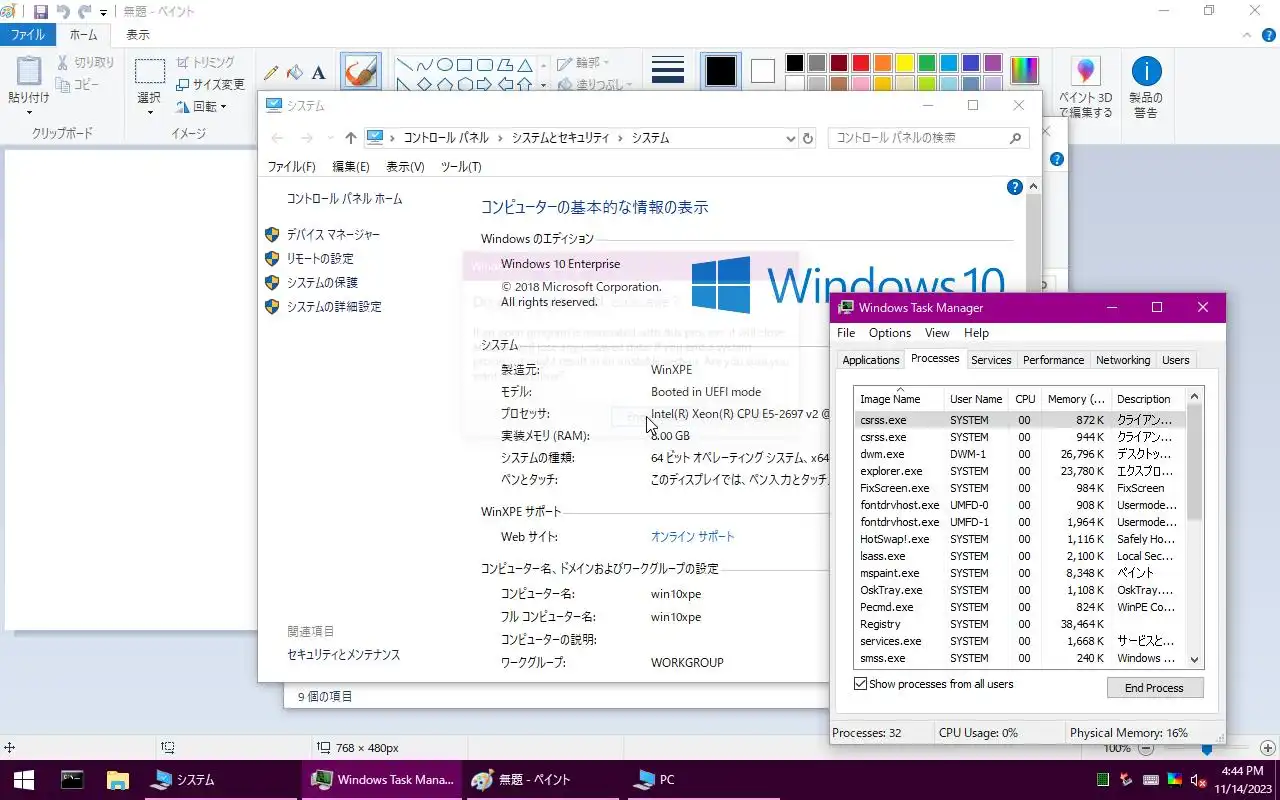The width and height of the screenshot is (1280, 800).
Task: Select the yellow color in palette
Action: pyautogui.click(x=904, y=63)
